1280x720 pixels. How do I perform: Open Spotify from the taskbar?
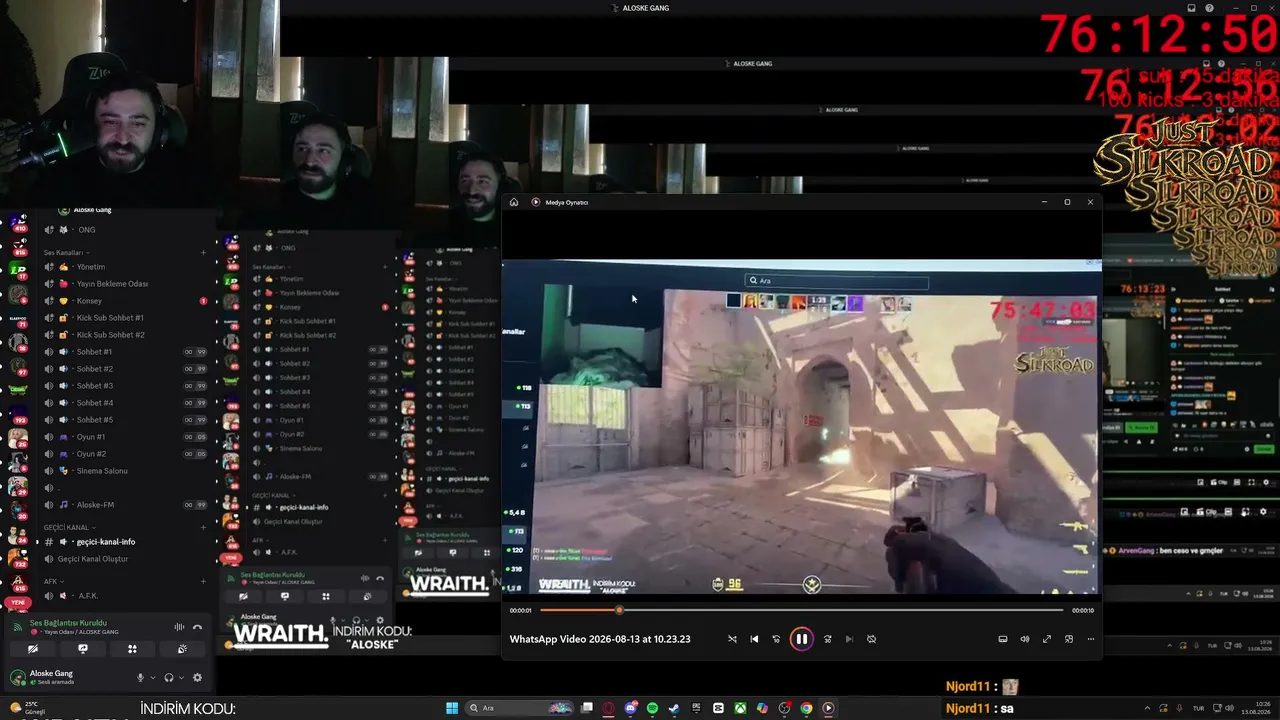coord(653,708)
